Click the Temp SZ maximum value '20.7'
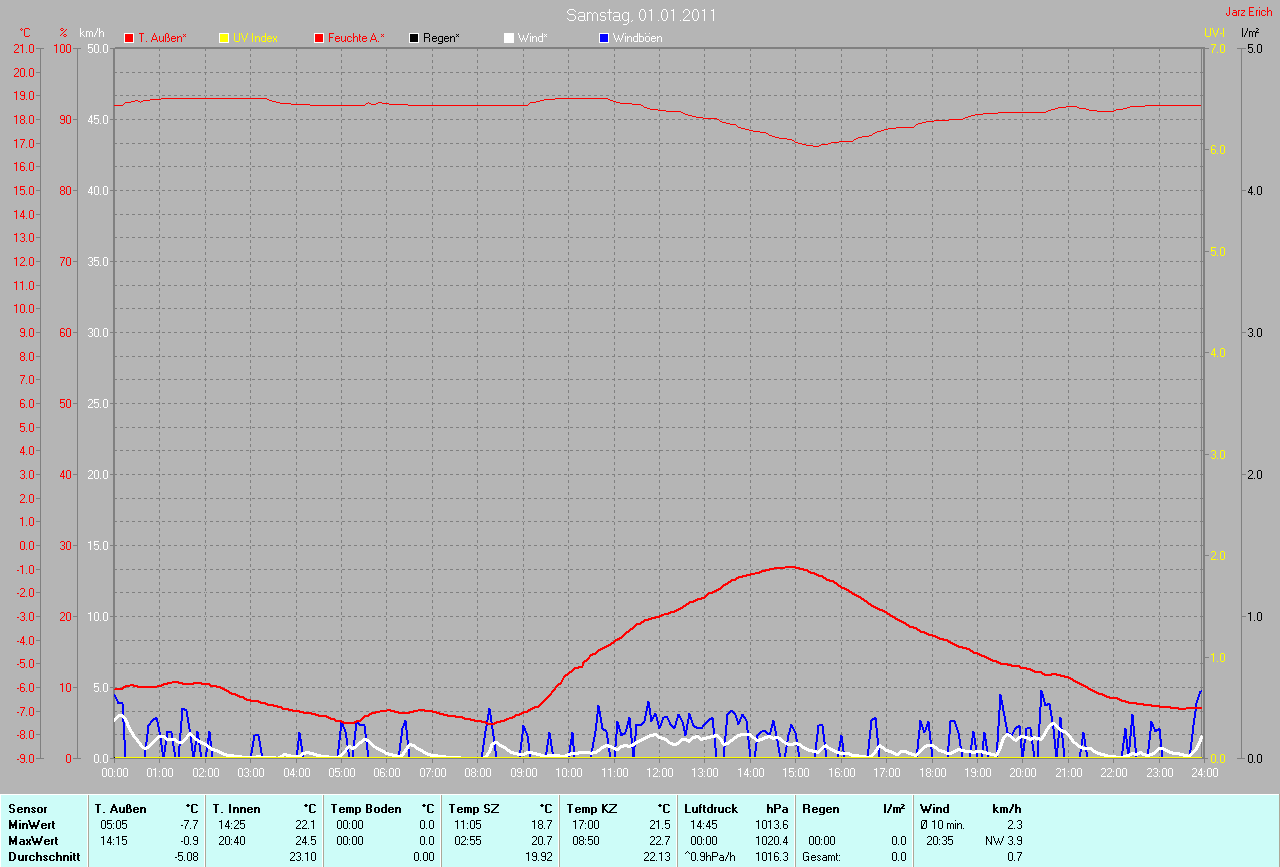 (x=543, y=841)
